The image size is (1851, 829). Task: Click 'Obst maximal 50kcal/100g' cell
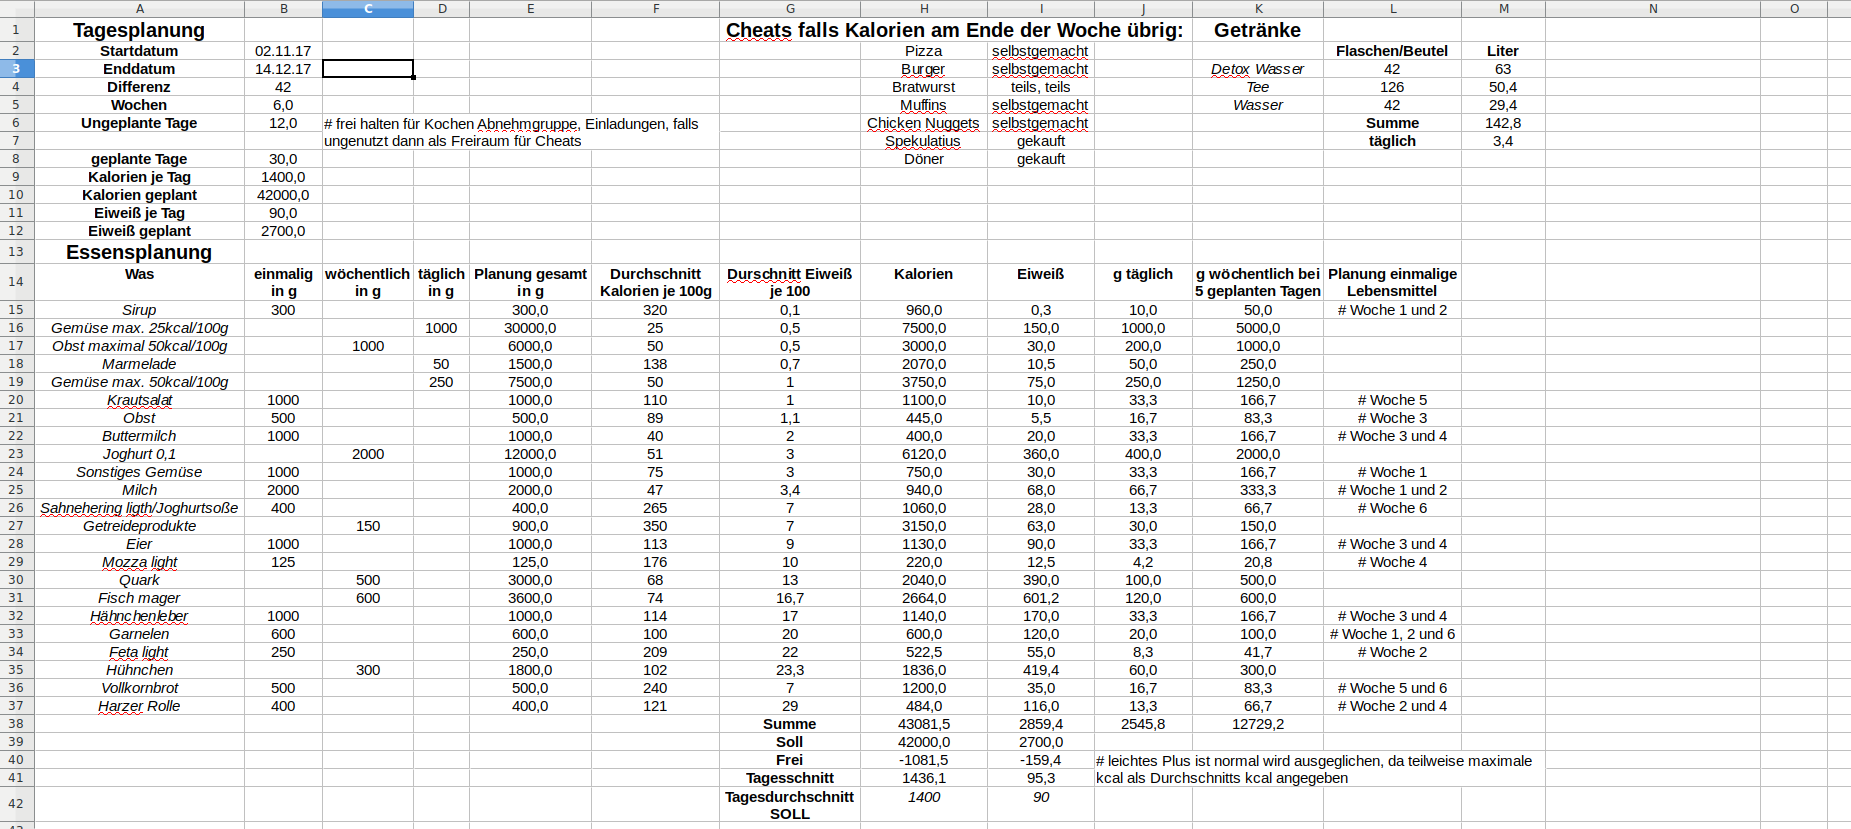pos(139,346)
